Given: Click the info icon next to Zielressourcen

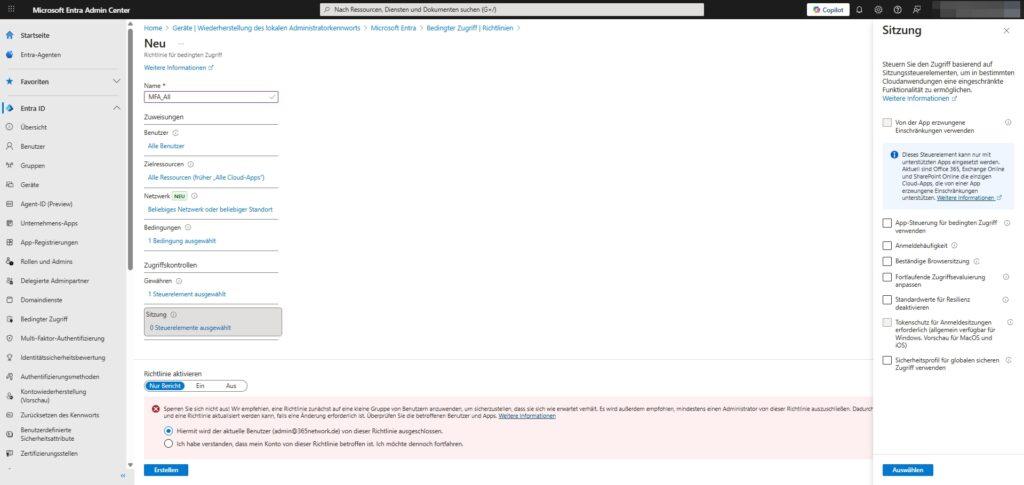Looking at the screenshot, I should pyautogui.click(x=191, y=164).
